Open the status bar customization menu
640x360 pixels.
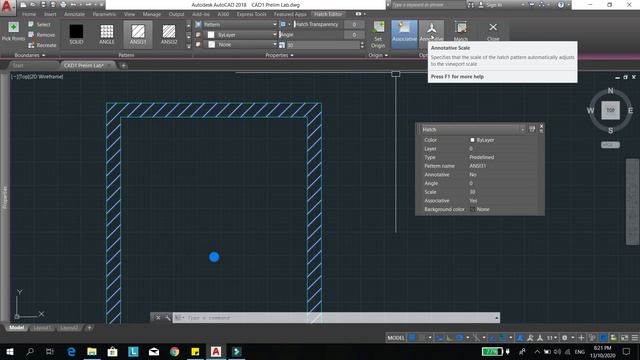point(635,338)
